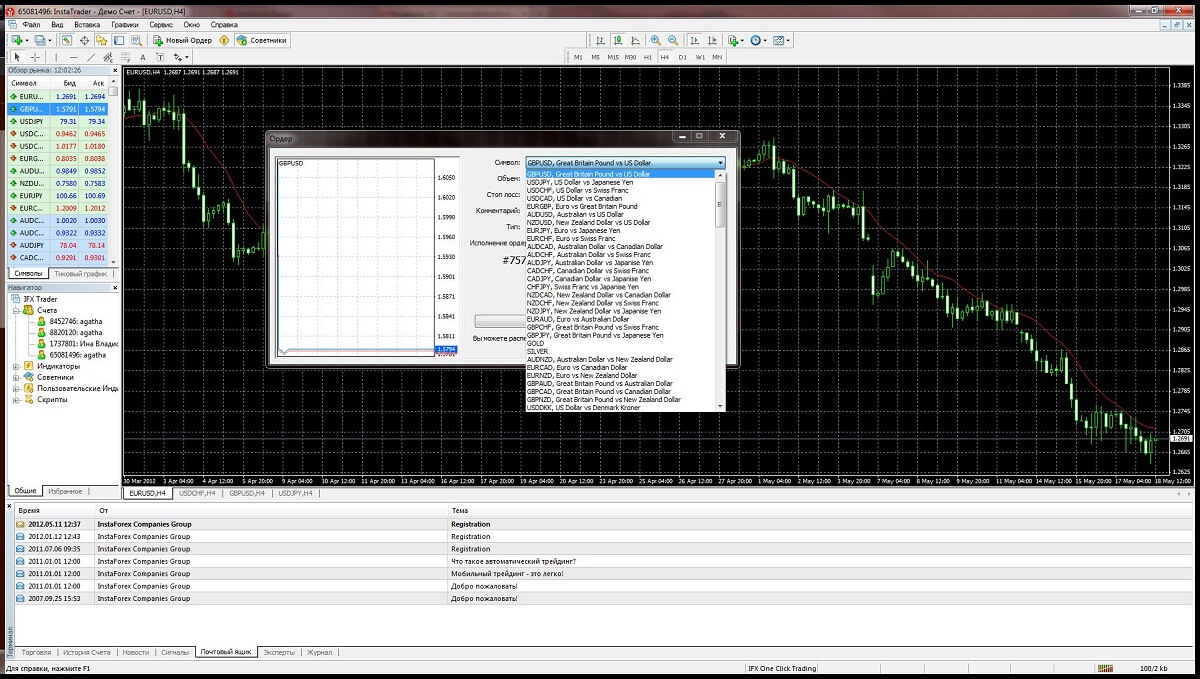1200x679 pixels.
Task: Click the zoom out magnifier icon
Action: click(674, 41)
